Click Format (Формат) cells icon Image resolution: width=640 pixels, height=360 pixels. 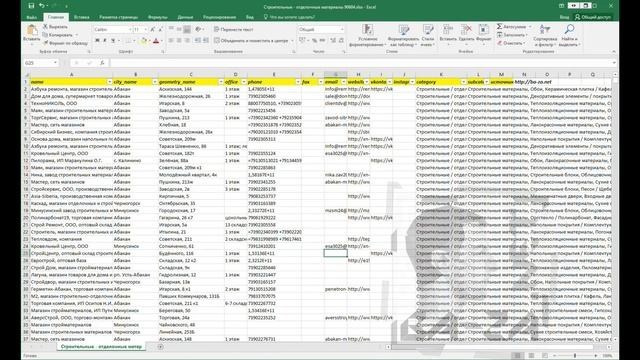click(484, 29)
